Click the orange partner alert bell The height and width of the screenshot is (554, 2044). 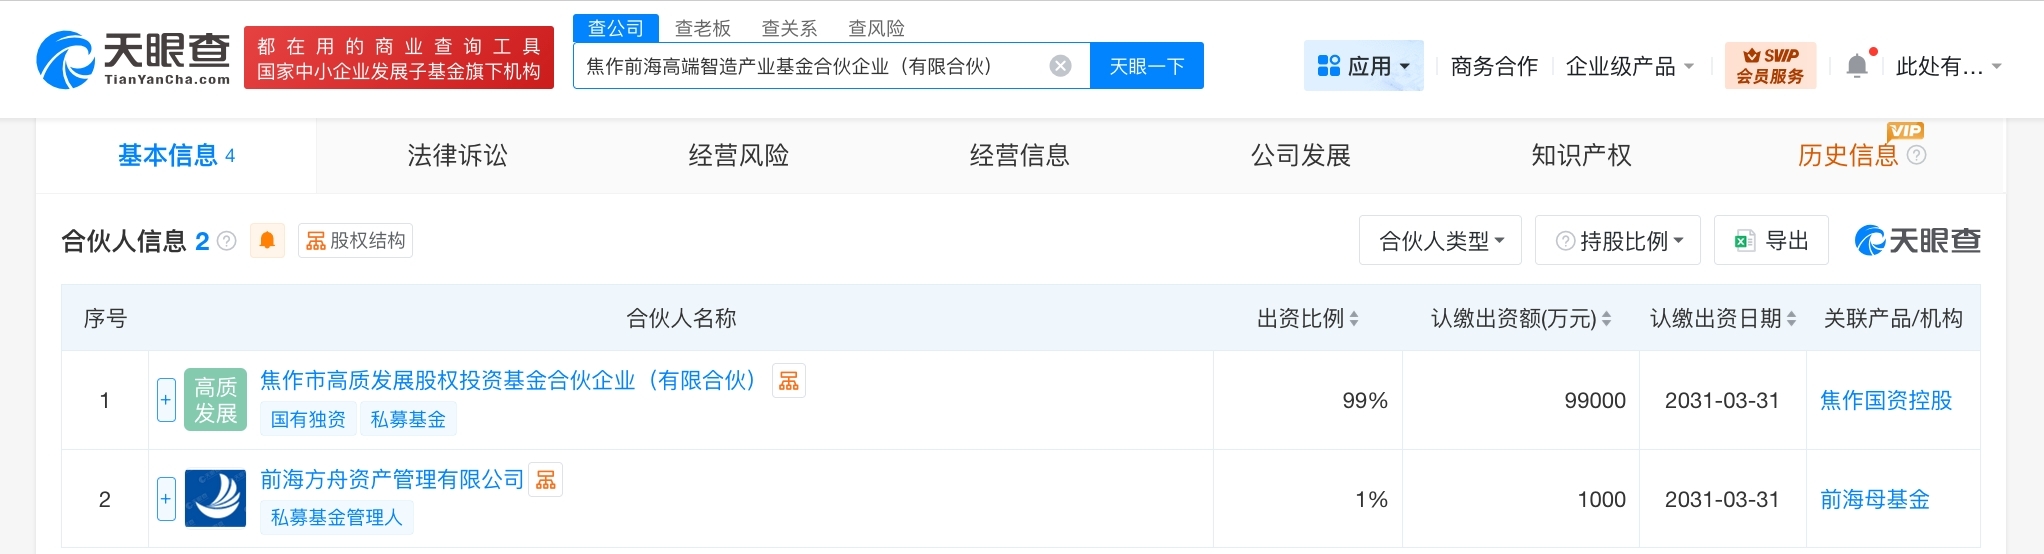267,241
